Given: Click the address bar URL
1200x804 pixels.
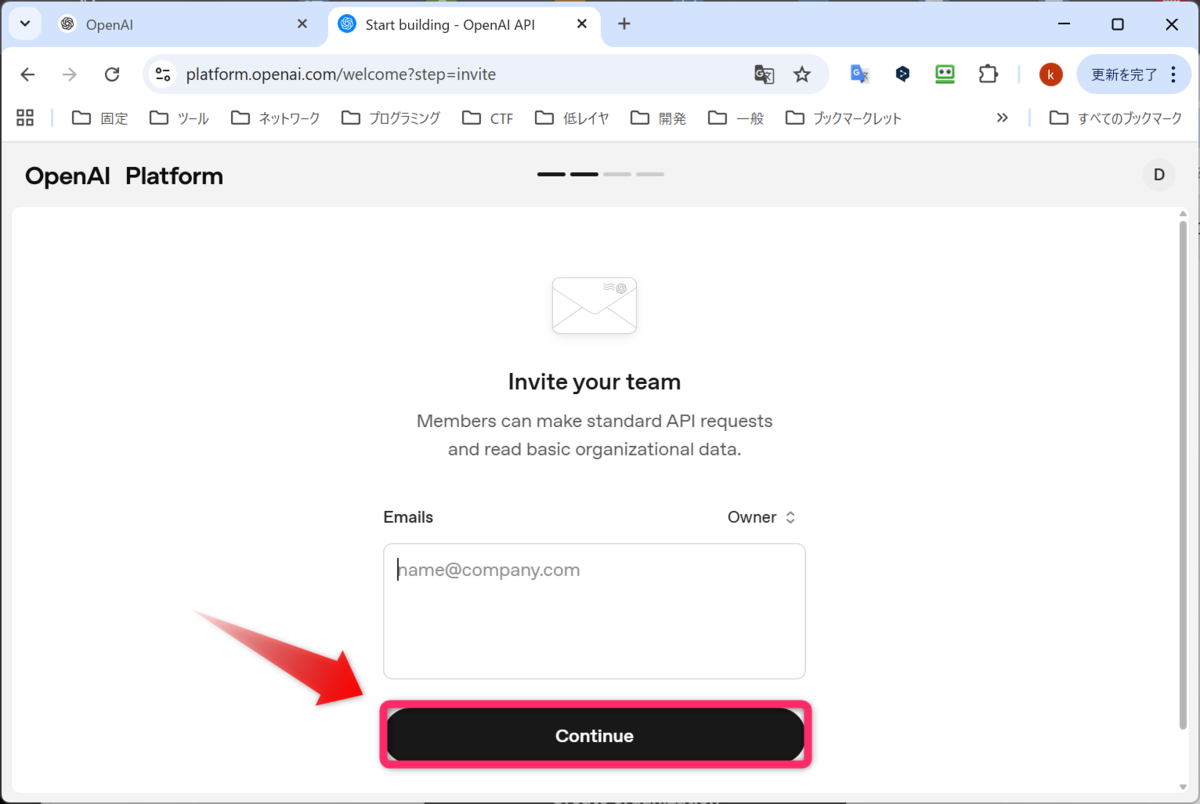Looking at the screenshot, I should [341, 74].
